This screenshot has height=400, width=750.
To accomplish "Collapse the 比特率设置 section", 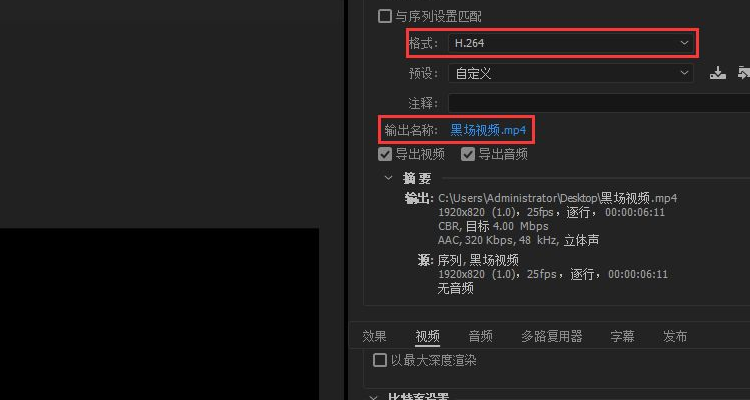I will pos(373,397).
